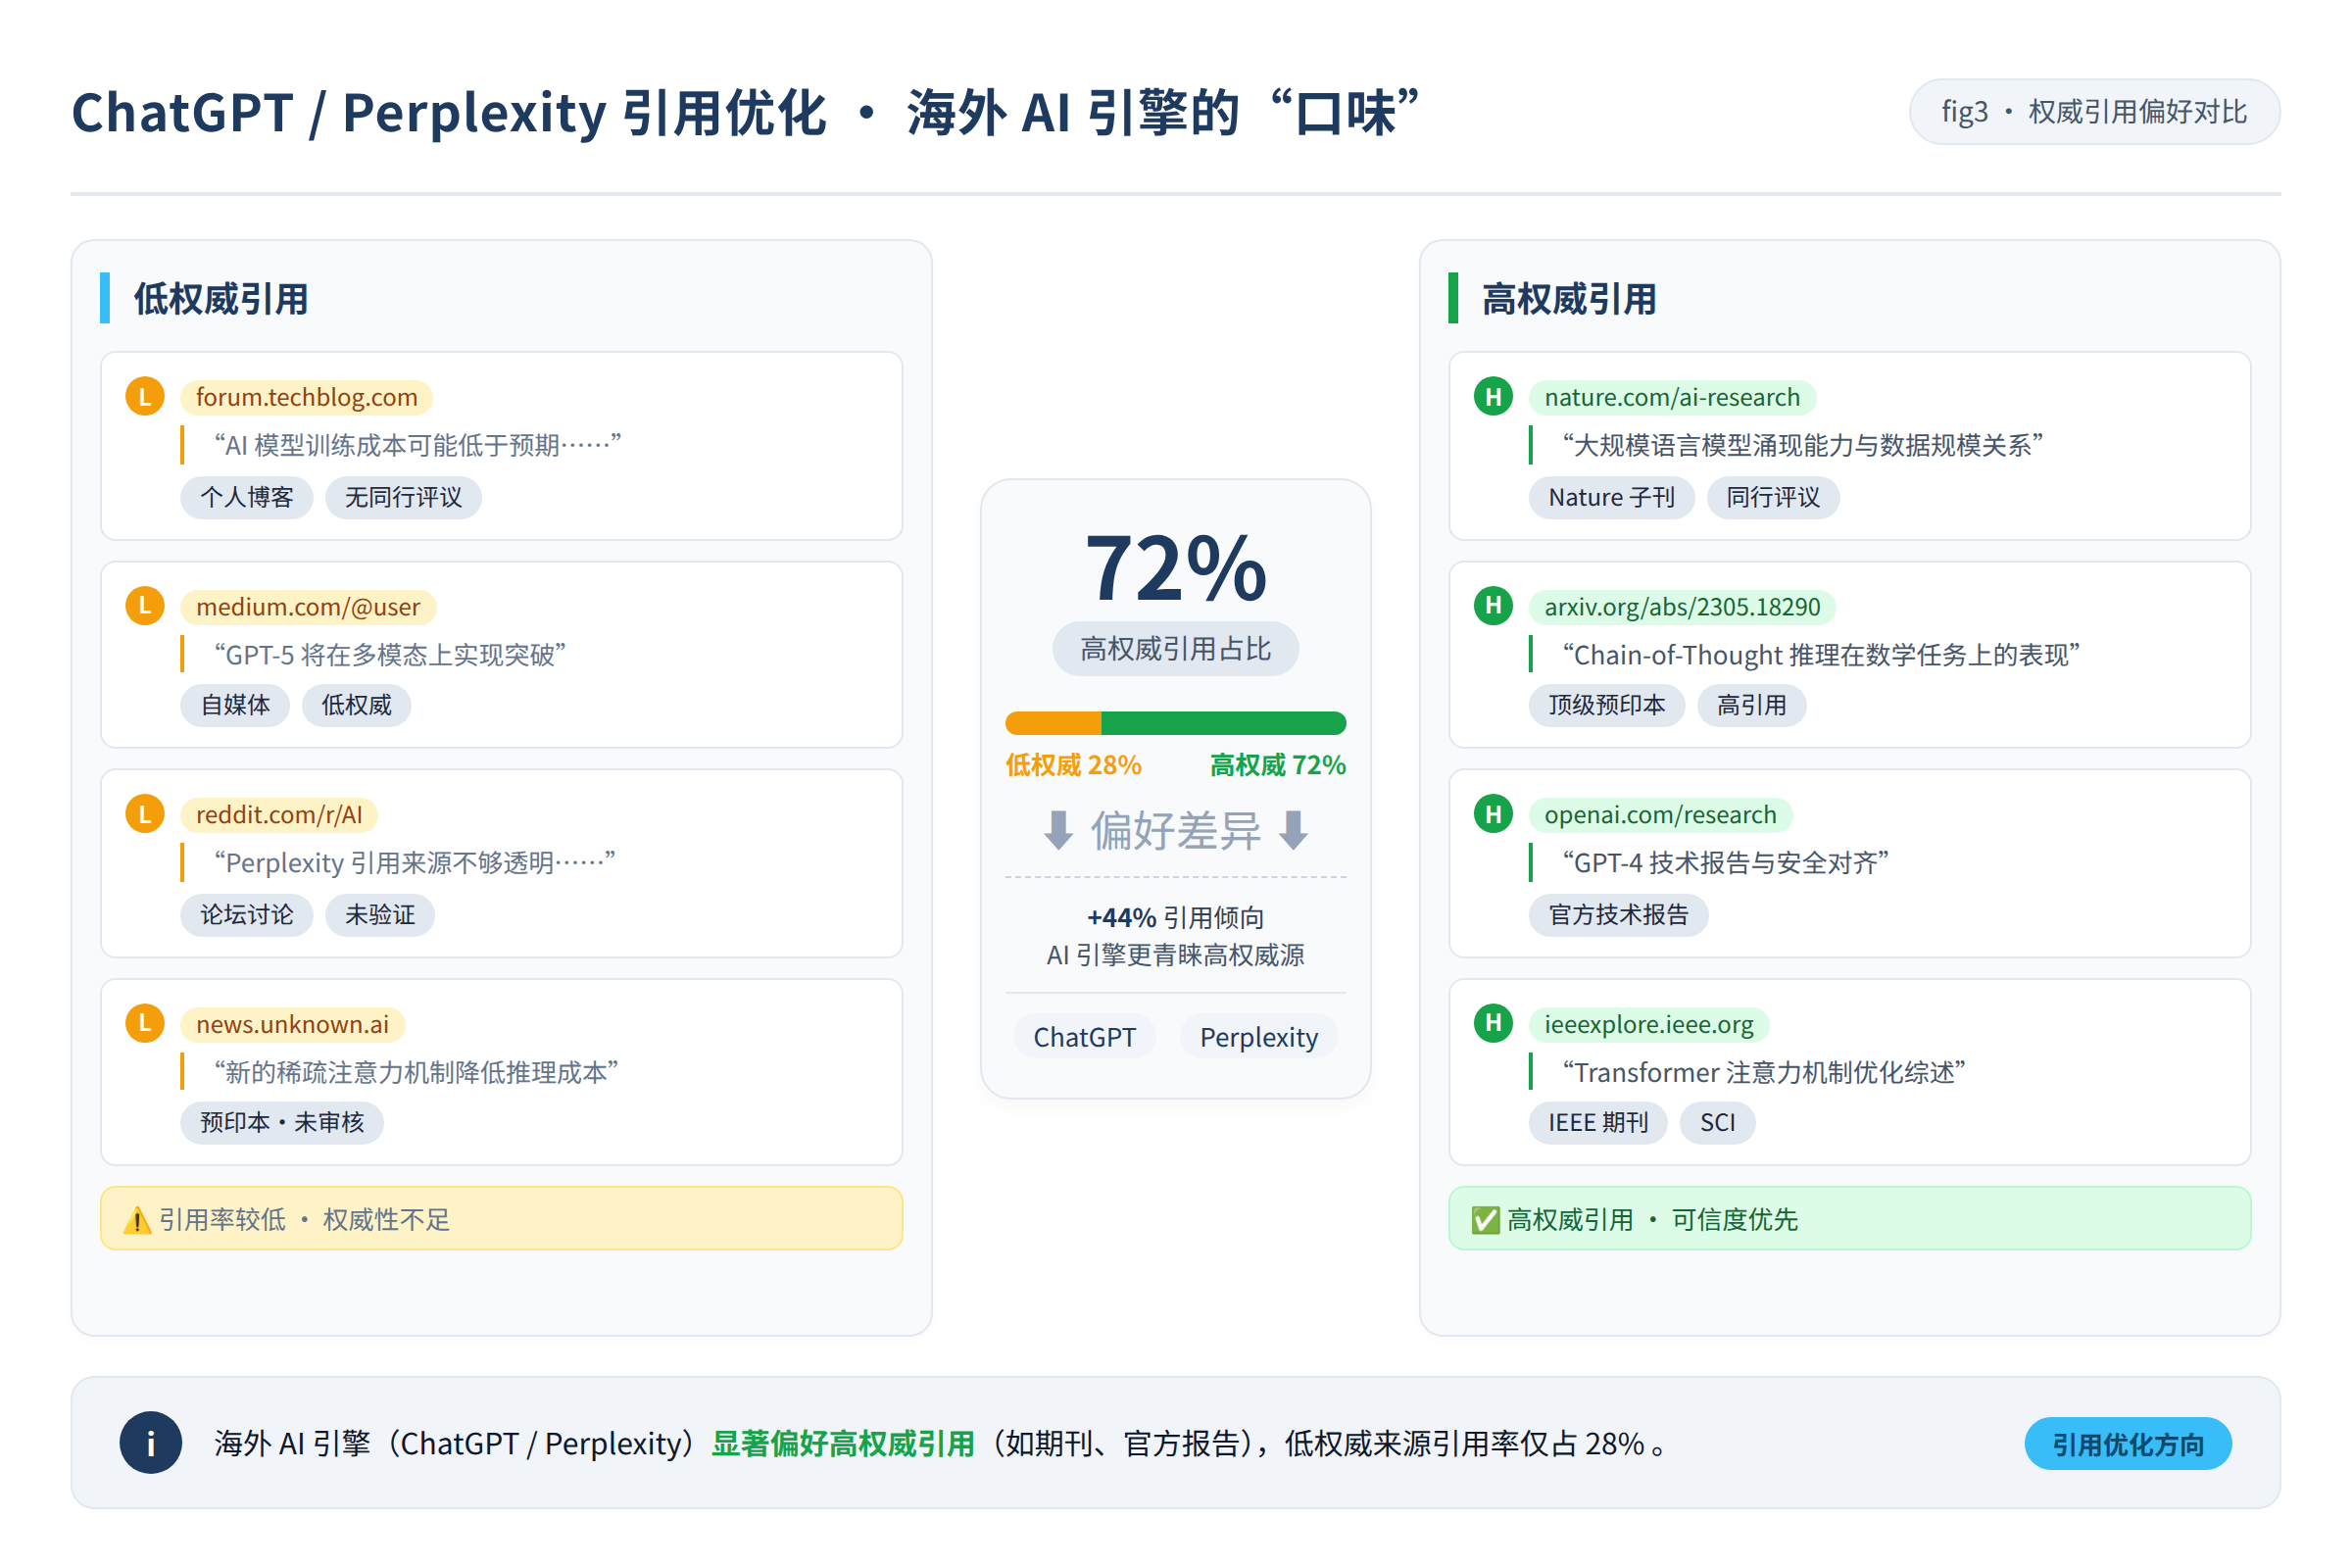Click the 高权威 72% label
This screenshot has height=1568, width=2352.
(x=1278, y=765)
